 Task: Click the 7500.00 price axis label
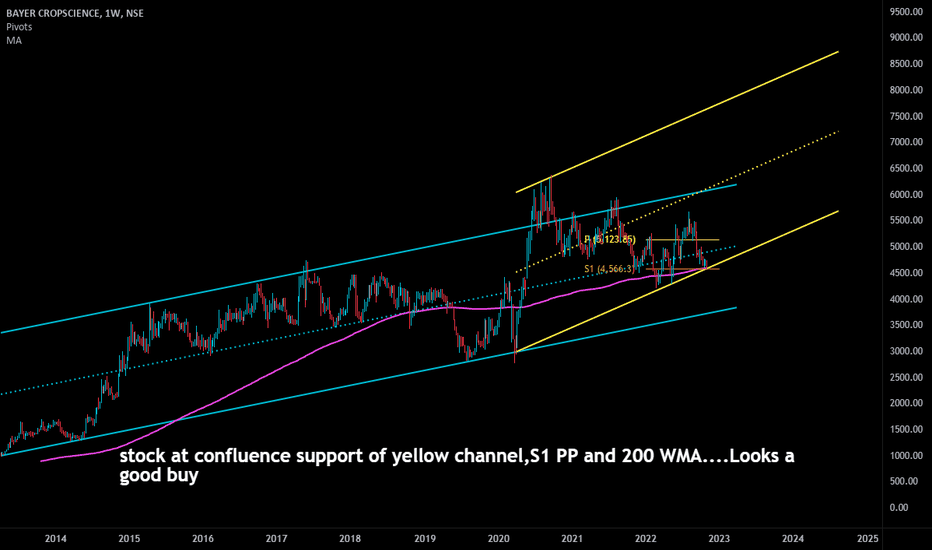pos(906,116)
